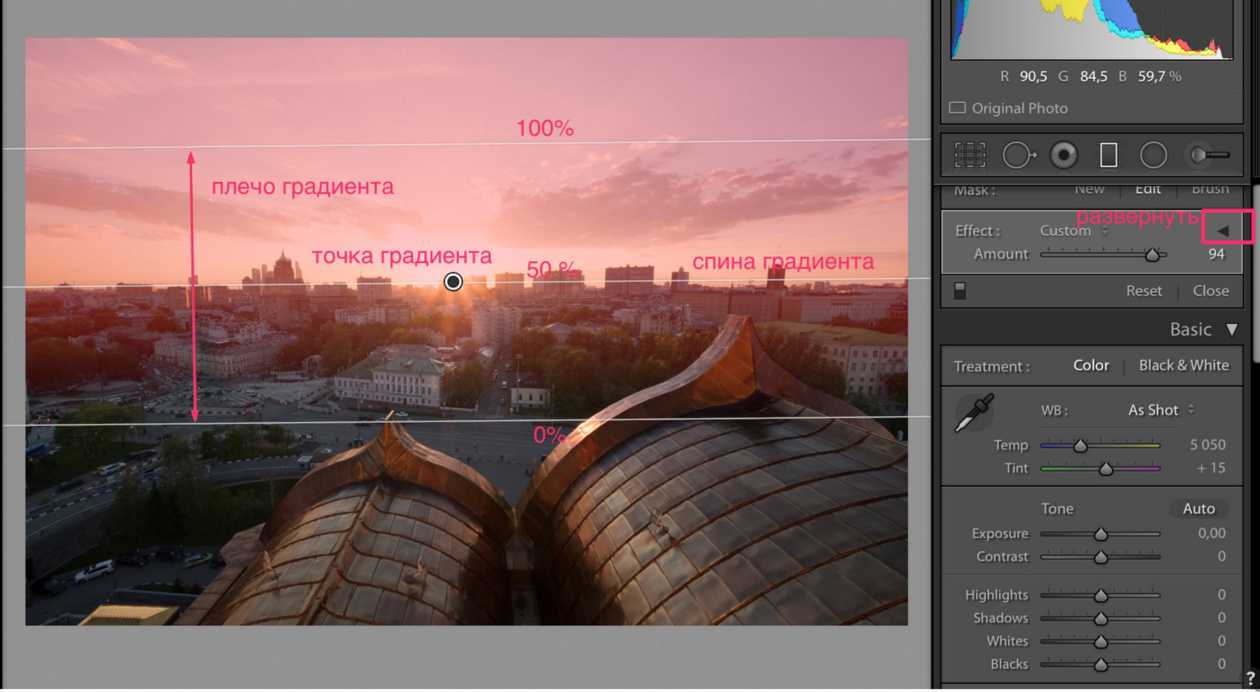The height and width of the screenshot is (692, 1260).
Task: Open the Effect Custom preset dropdown
Action: pos(1074,231)
